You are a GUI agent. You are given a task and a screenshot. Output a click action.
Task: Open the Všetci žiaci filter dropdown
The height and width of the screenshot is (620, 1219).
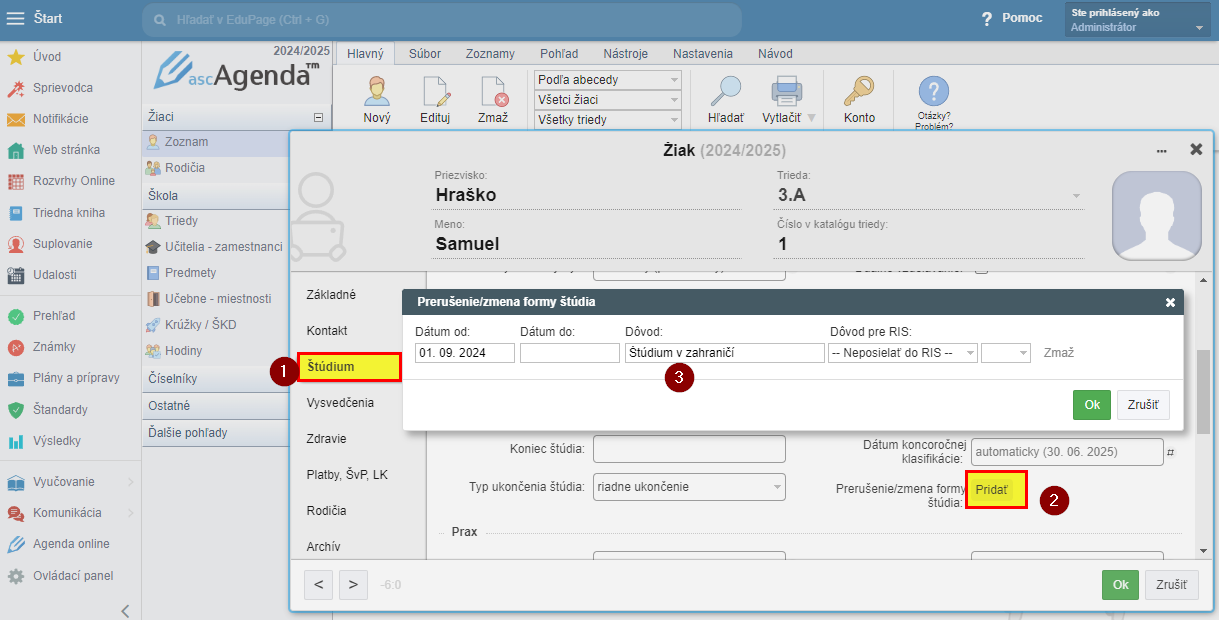pos(608,100)
